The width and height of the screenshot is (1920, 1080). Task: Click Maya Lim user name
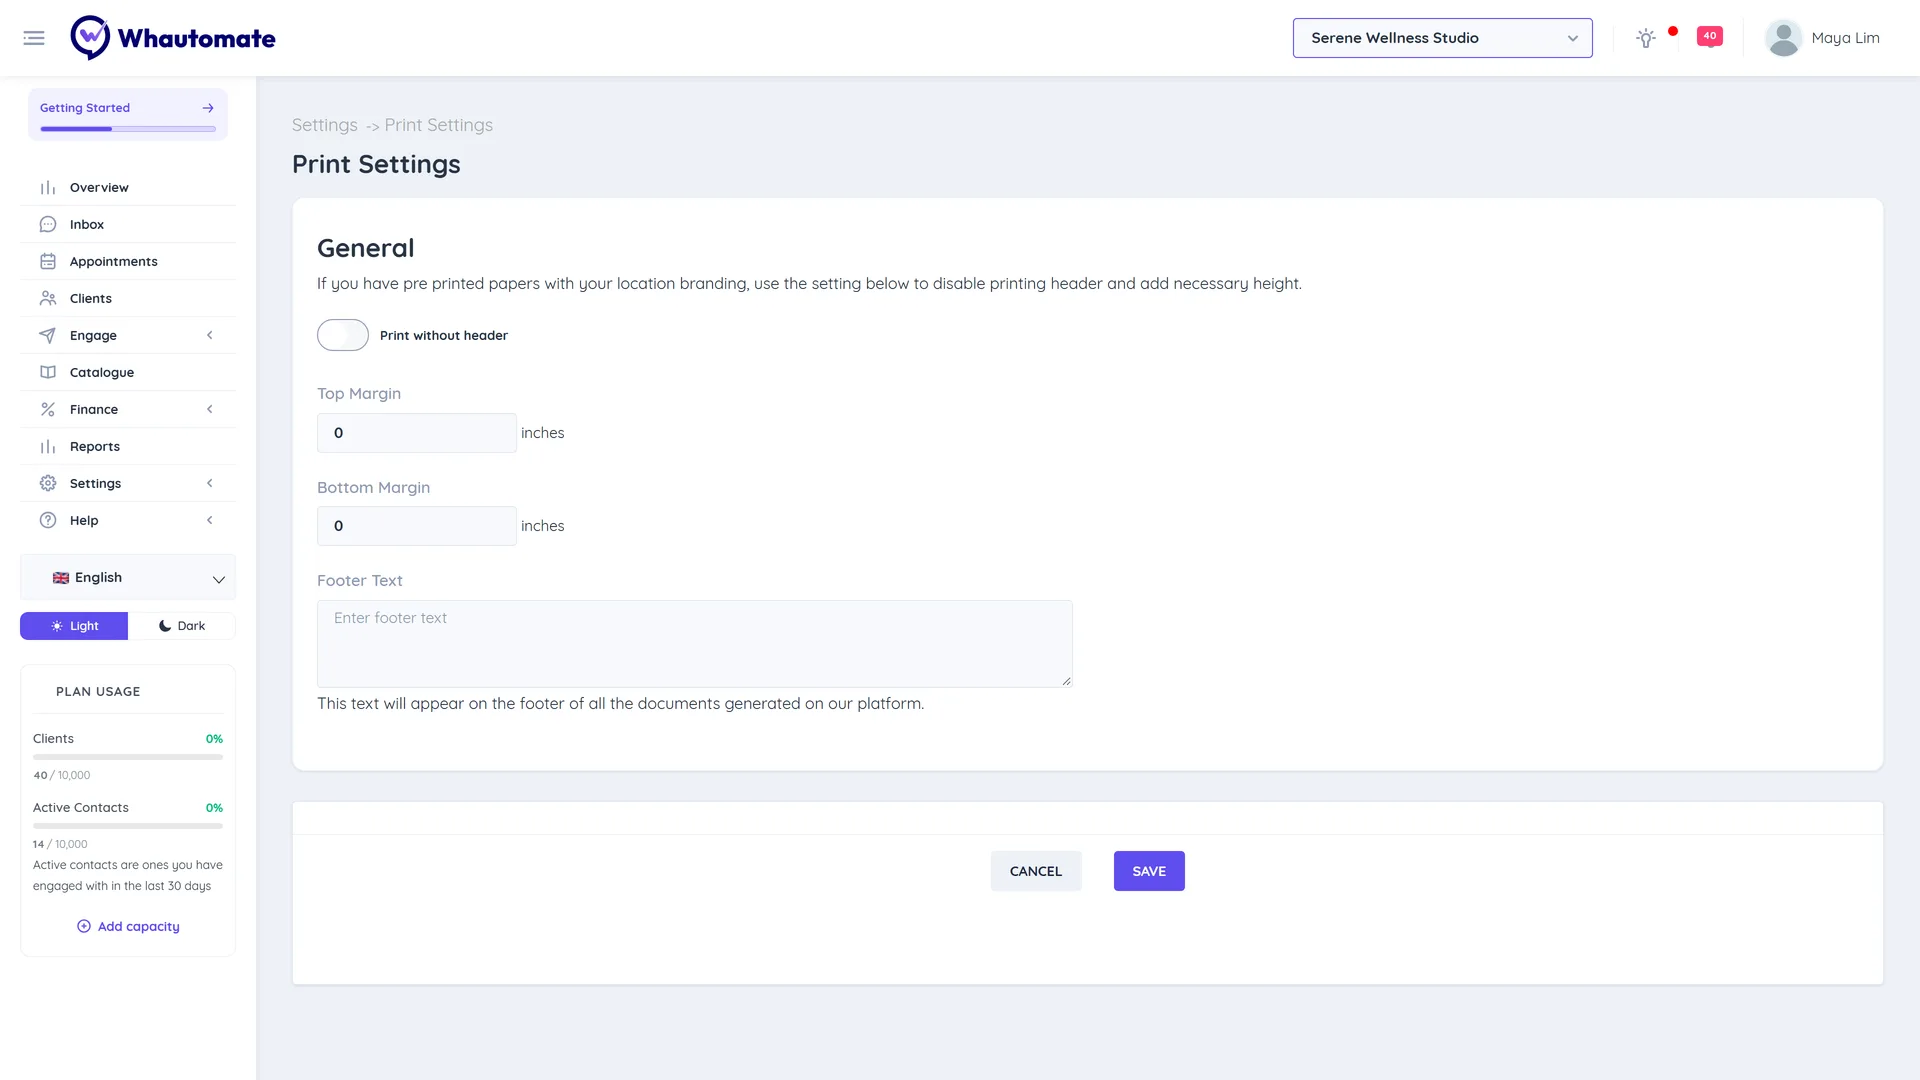(1845, 38)
